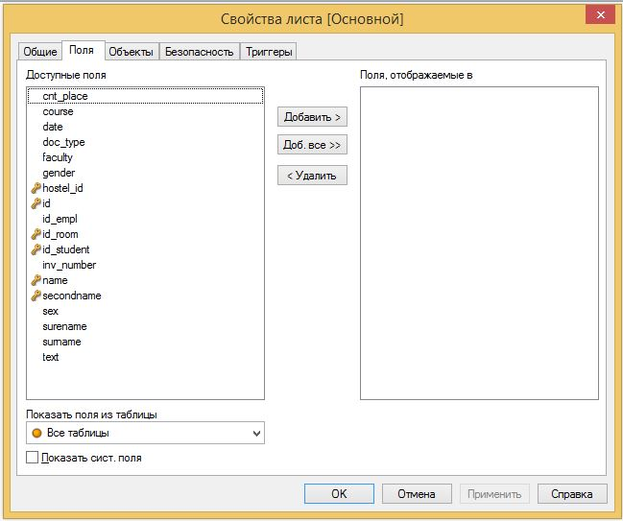Confirm with the OK button
The height and width of the screenshot is (521, 623).
click(339, 494)
